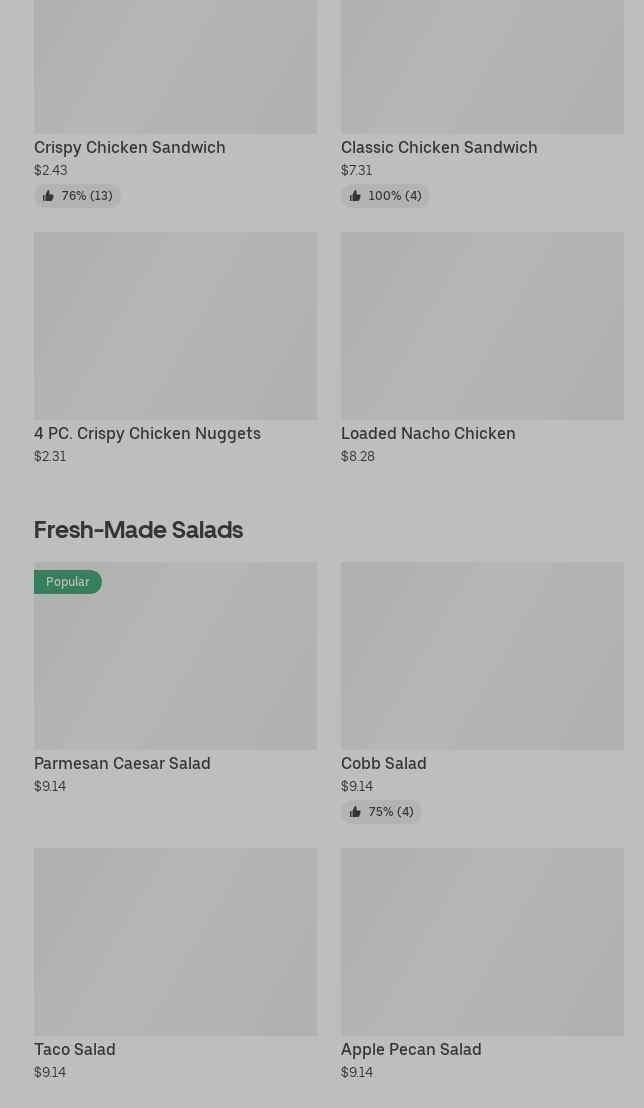Select the Apple Pecan Salad photo
Screen dimensions: 644x1108
coord(482,942)
